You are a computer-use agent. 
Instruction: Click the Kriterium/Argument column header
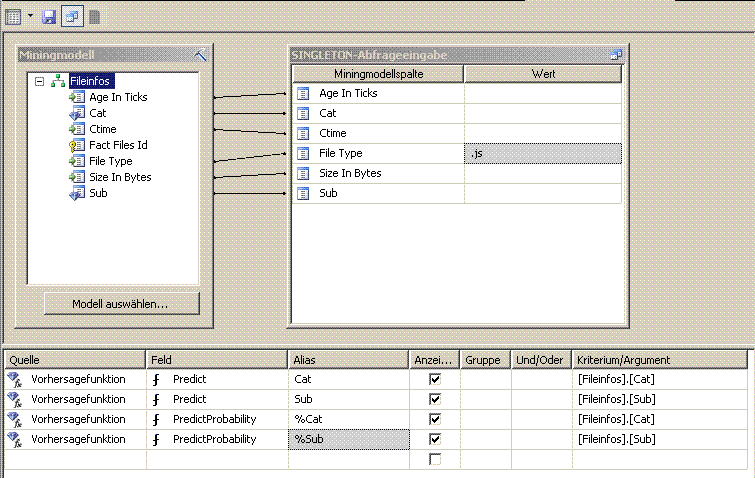click(660, 360)
